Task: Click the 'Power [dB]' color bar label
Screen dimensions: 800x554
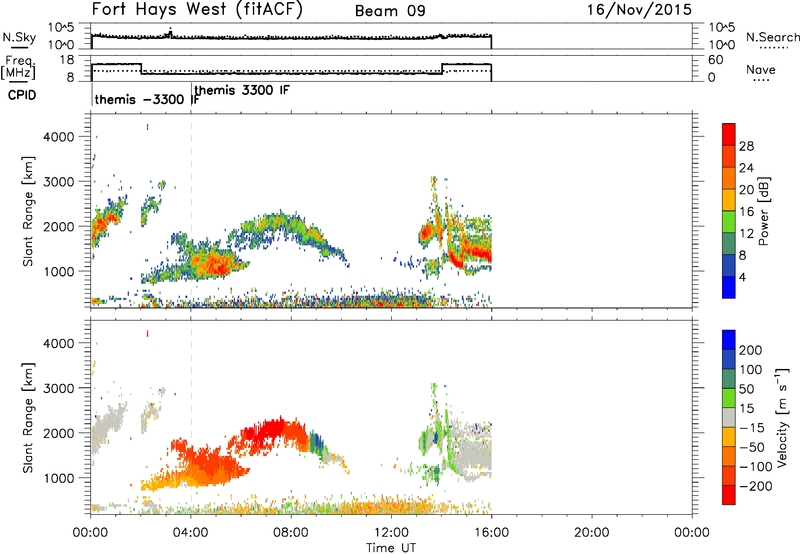Action: (x=763, y=211)
